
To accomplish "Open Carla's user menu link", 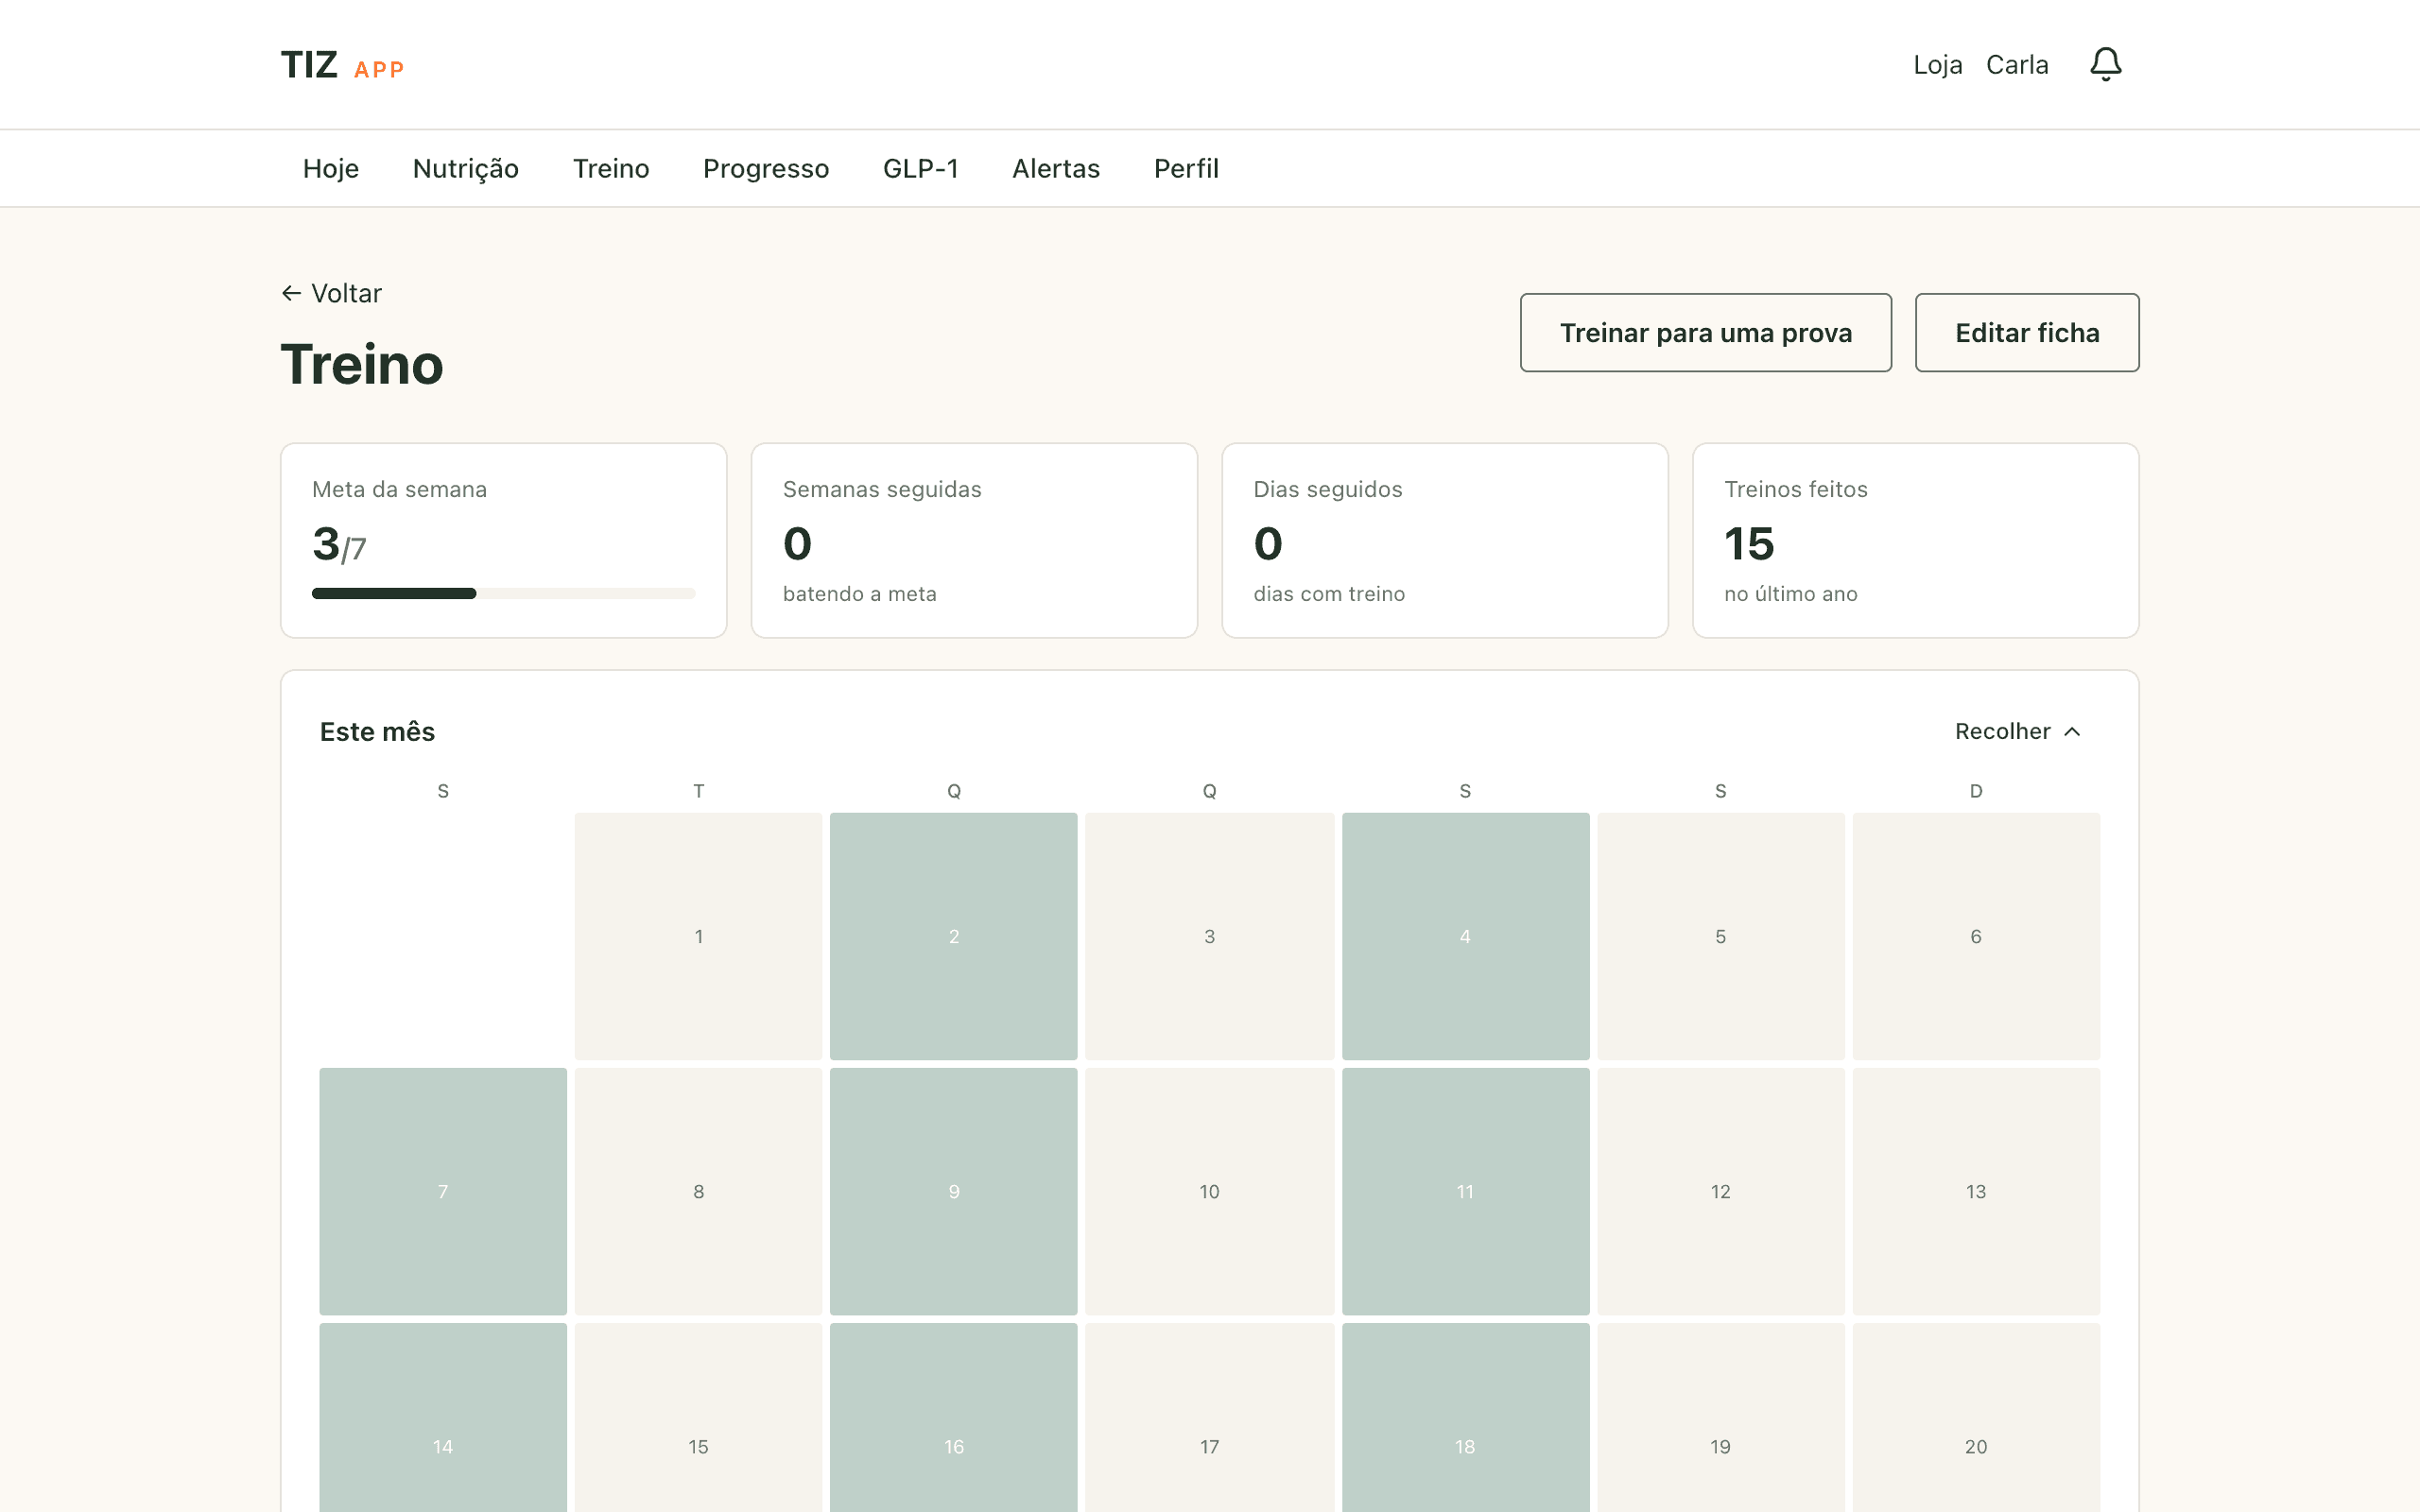I will (2017, 65).
